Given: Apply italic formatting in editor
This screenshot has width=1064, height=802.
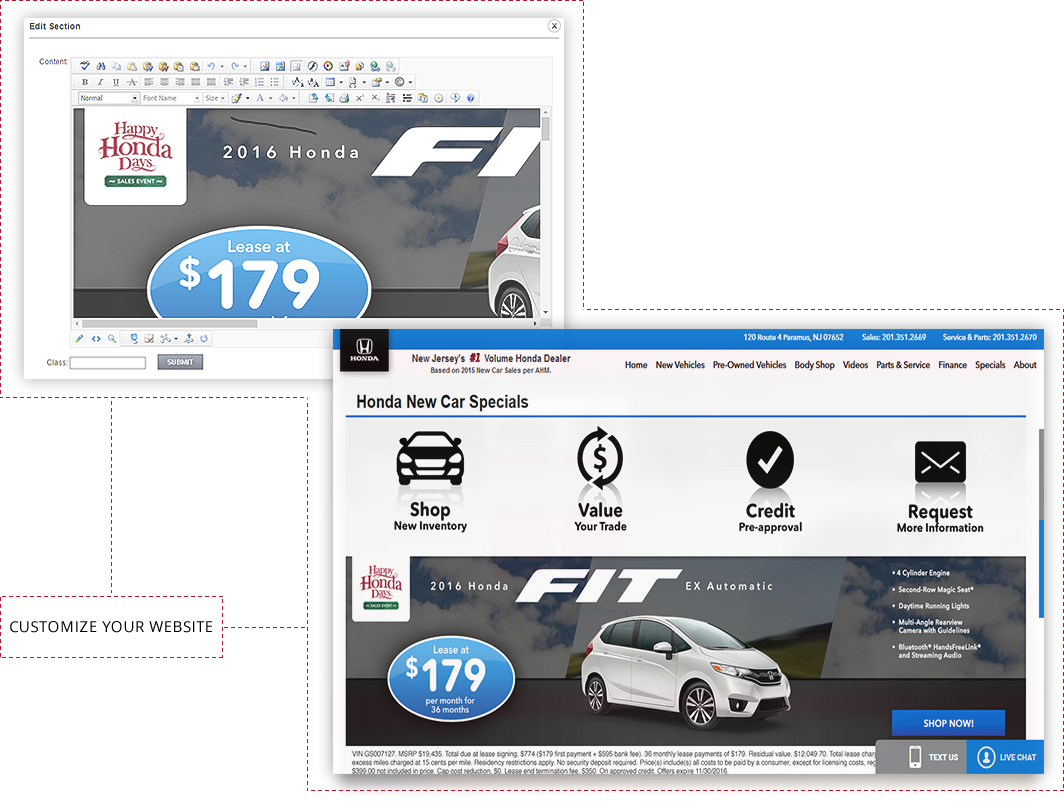Looking at the screenshot, I should pos(100,82).
